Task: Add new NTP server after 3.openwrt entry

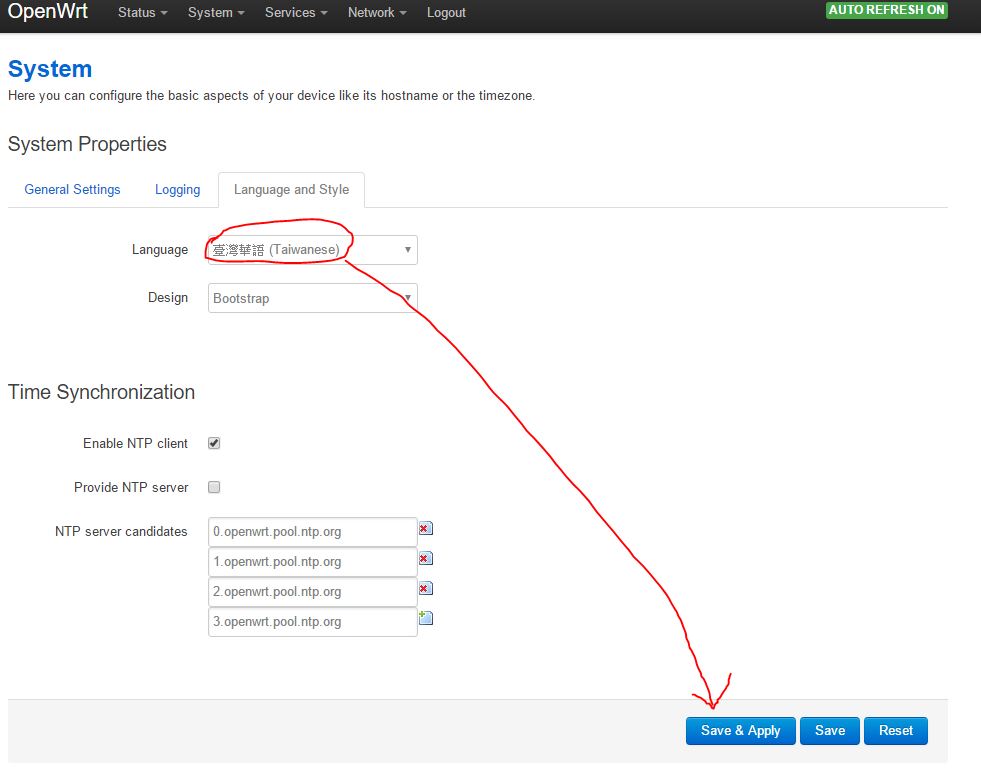Action: (x=425, y=618)
